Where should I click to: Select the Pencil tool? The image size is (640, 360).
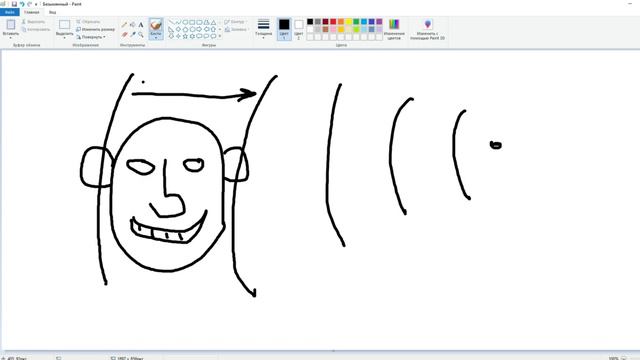(x=124, y=25)
